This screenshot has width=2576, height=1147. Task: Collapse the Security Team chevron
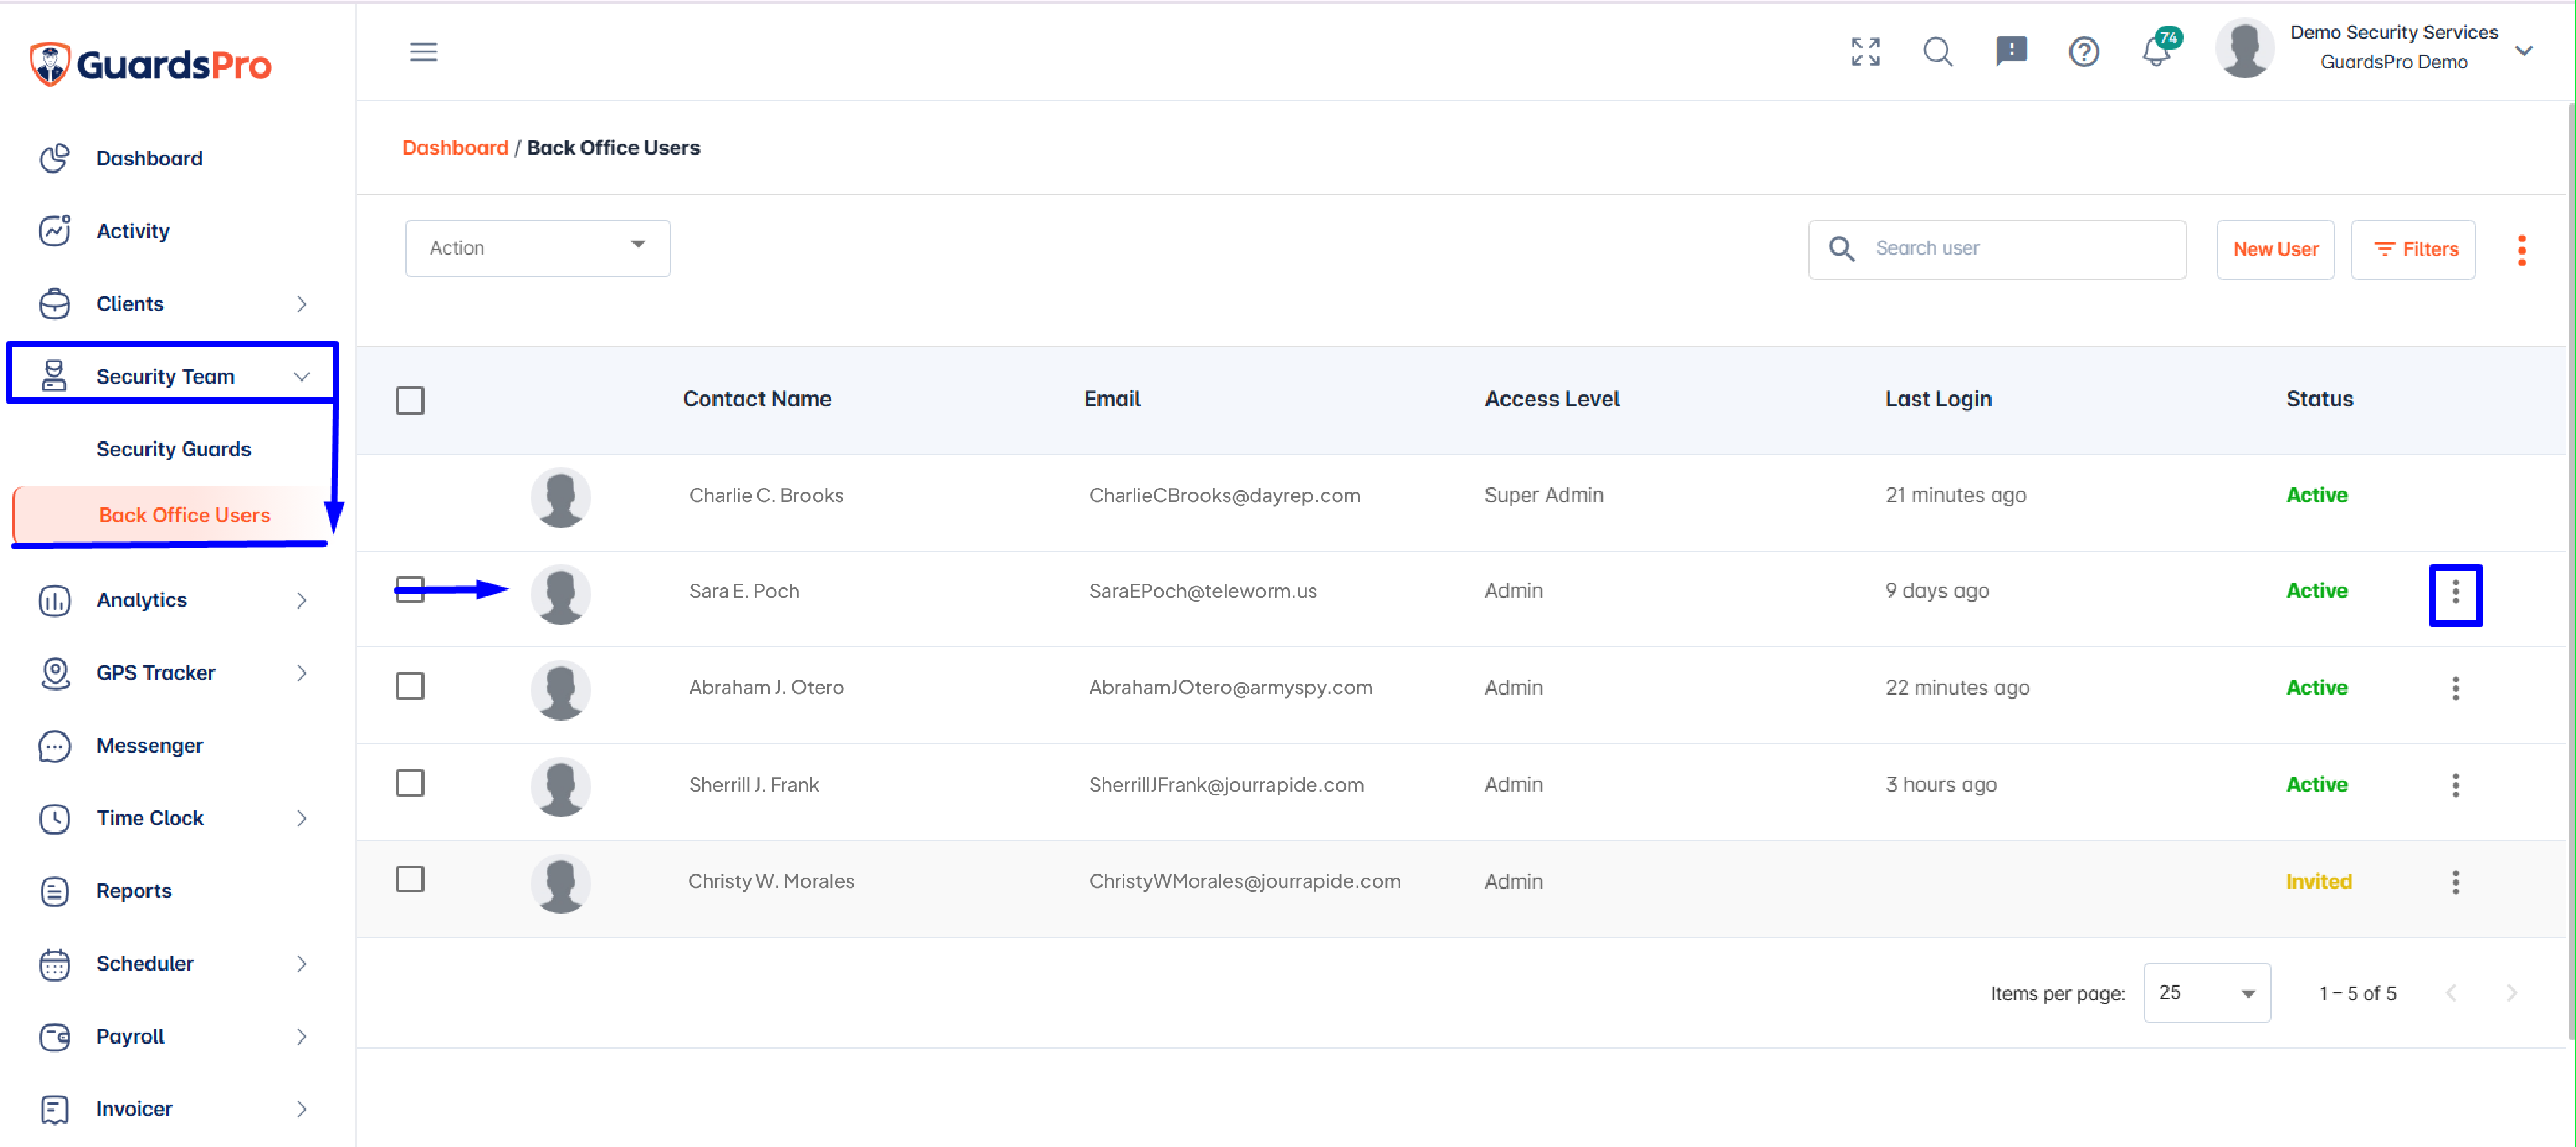(x=301, y=377)
